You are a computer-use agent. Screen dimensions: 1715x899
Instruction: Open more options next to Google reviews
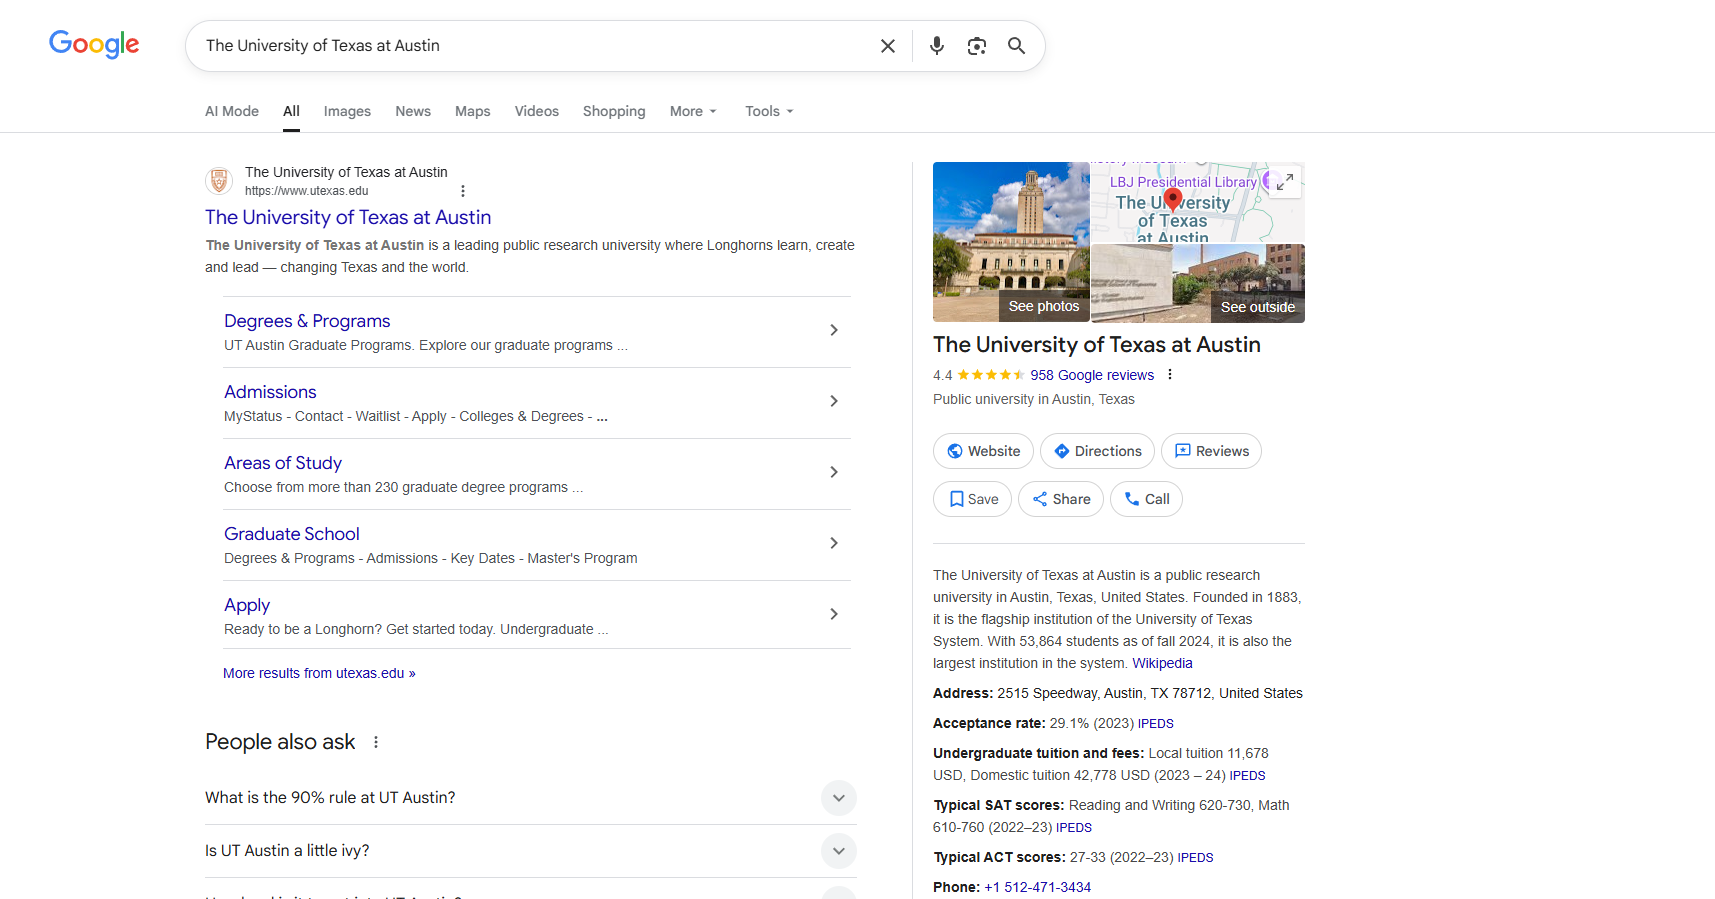click(1170, 375)
